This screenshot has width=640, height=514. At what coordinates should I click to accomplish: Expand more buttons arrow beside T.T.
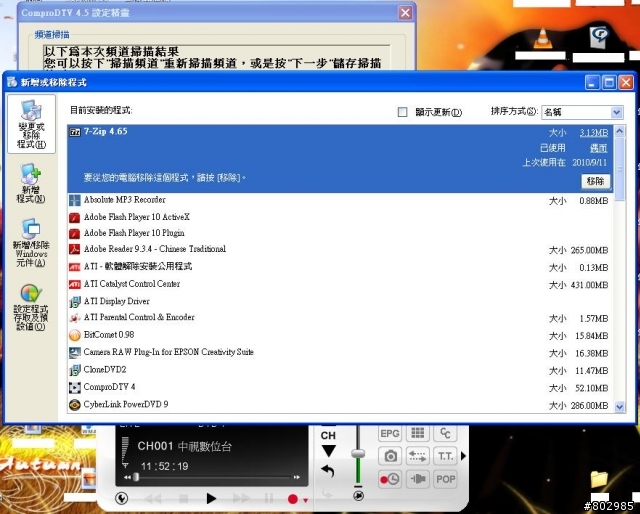pyautogui.click(x=463, y=456)
